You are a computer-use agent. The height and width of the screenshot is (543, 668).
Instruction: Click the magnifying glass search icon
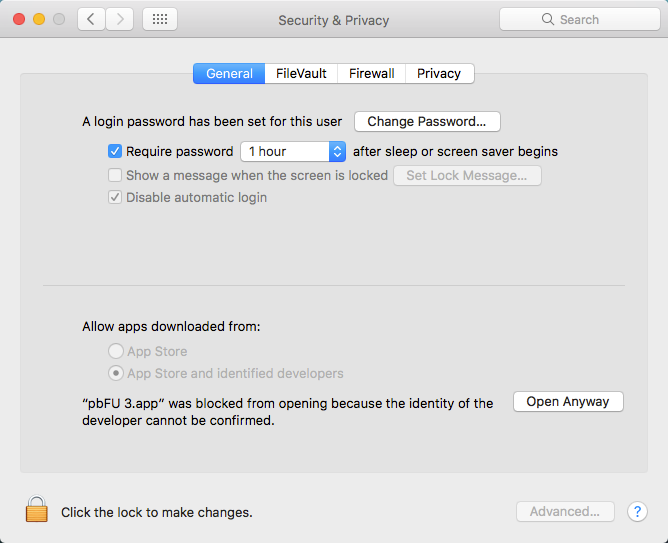pos(548,19)
